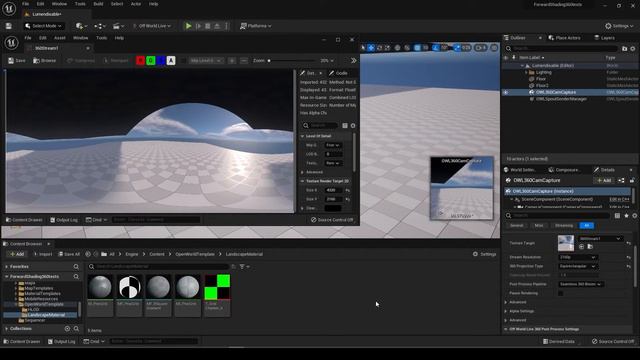Click the Add component button in Details
Screen dimensions: 640x360
coord(604,180)
